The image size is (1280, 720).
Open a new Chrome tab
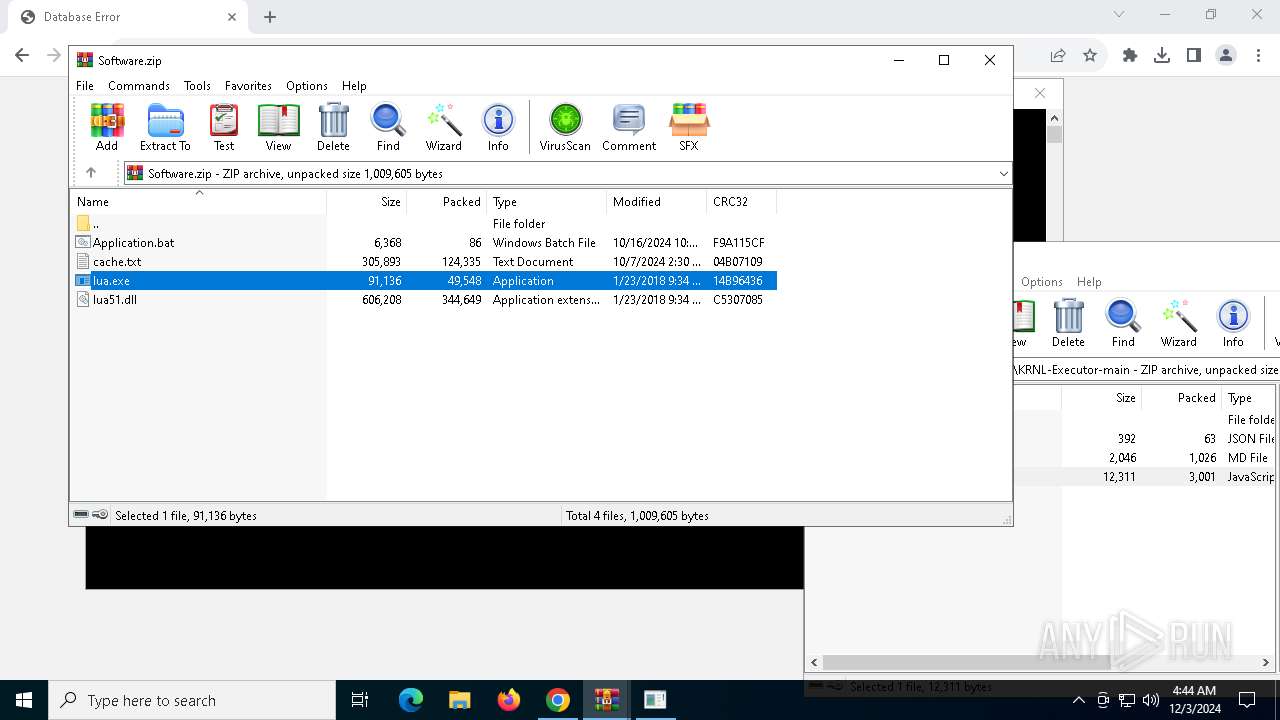pyautogui.click(x=270, y=17)
